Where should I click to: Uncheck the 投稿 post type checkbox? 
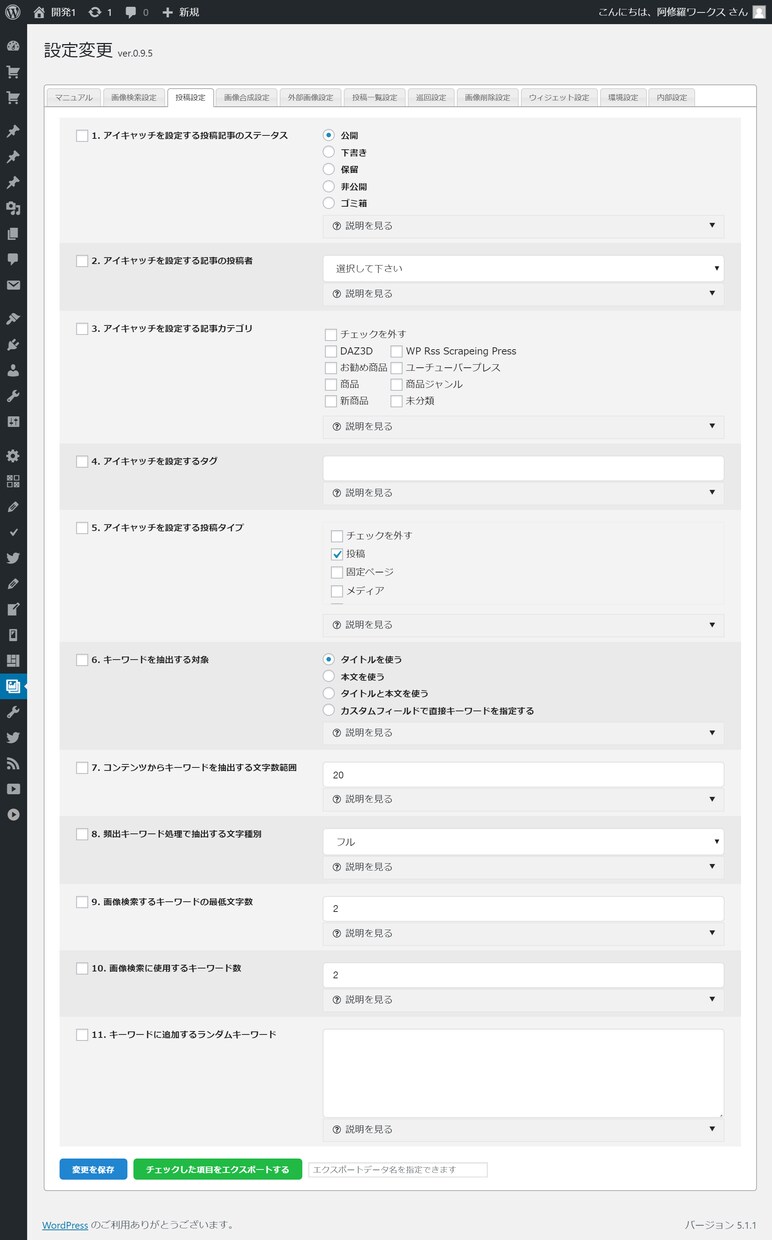click(337, 554)
